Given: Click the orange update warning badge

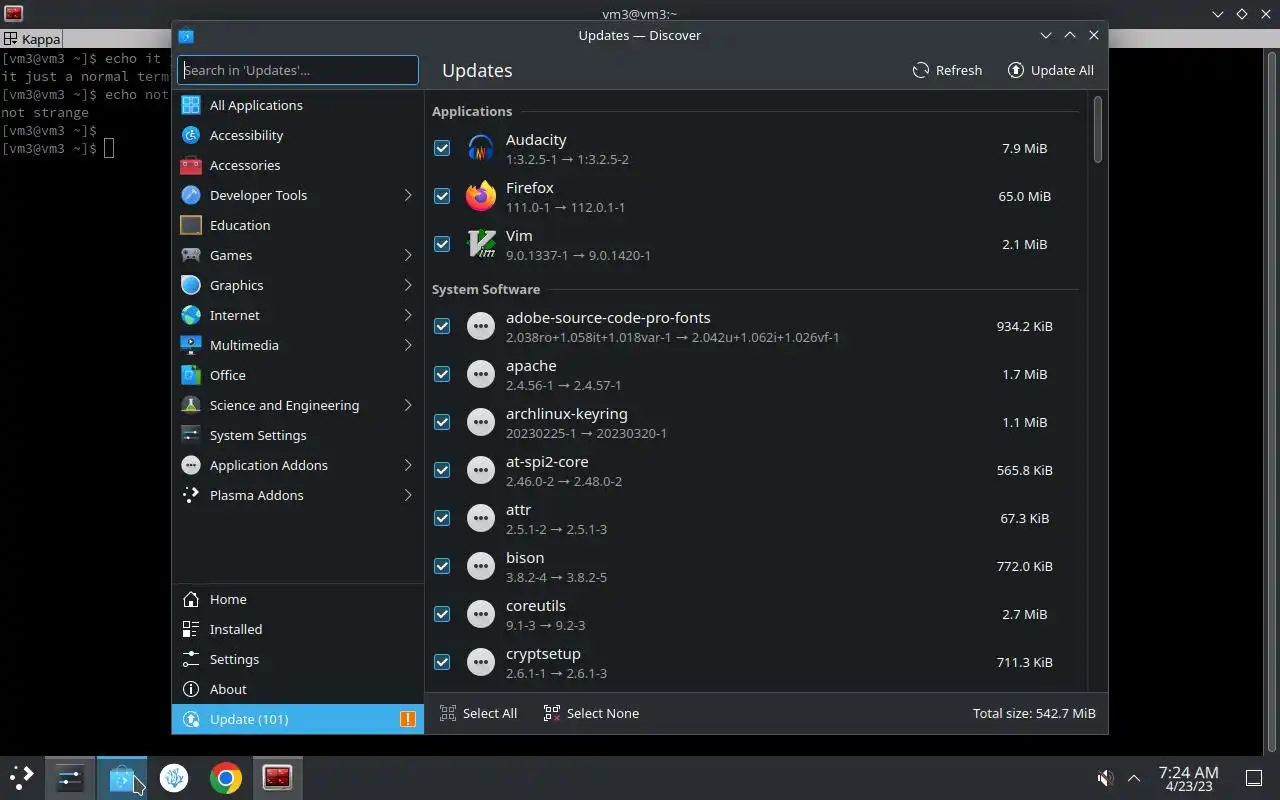Looking at the screenshot, I should [408, 719].
